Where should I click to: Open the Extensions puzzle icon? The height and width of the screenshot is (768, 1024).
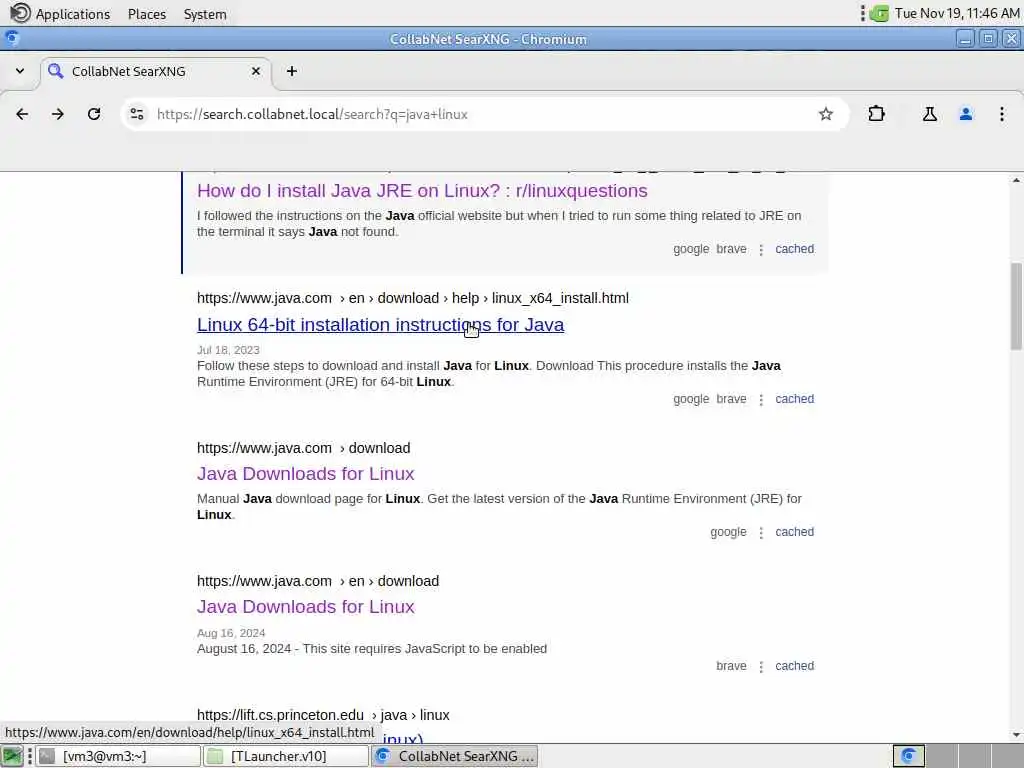876,114
